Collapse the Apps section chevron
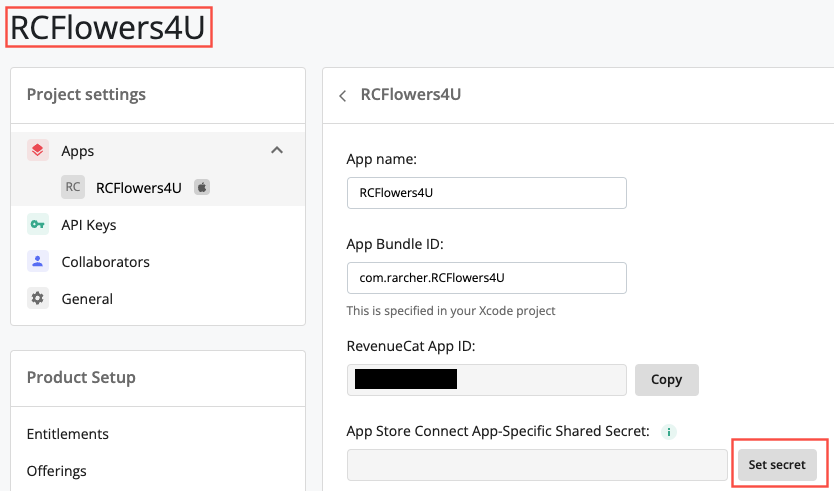The height and width of the screenshot is (491, 834). (x=277, y=151)
